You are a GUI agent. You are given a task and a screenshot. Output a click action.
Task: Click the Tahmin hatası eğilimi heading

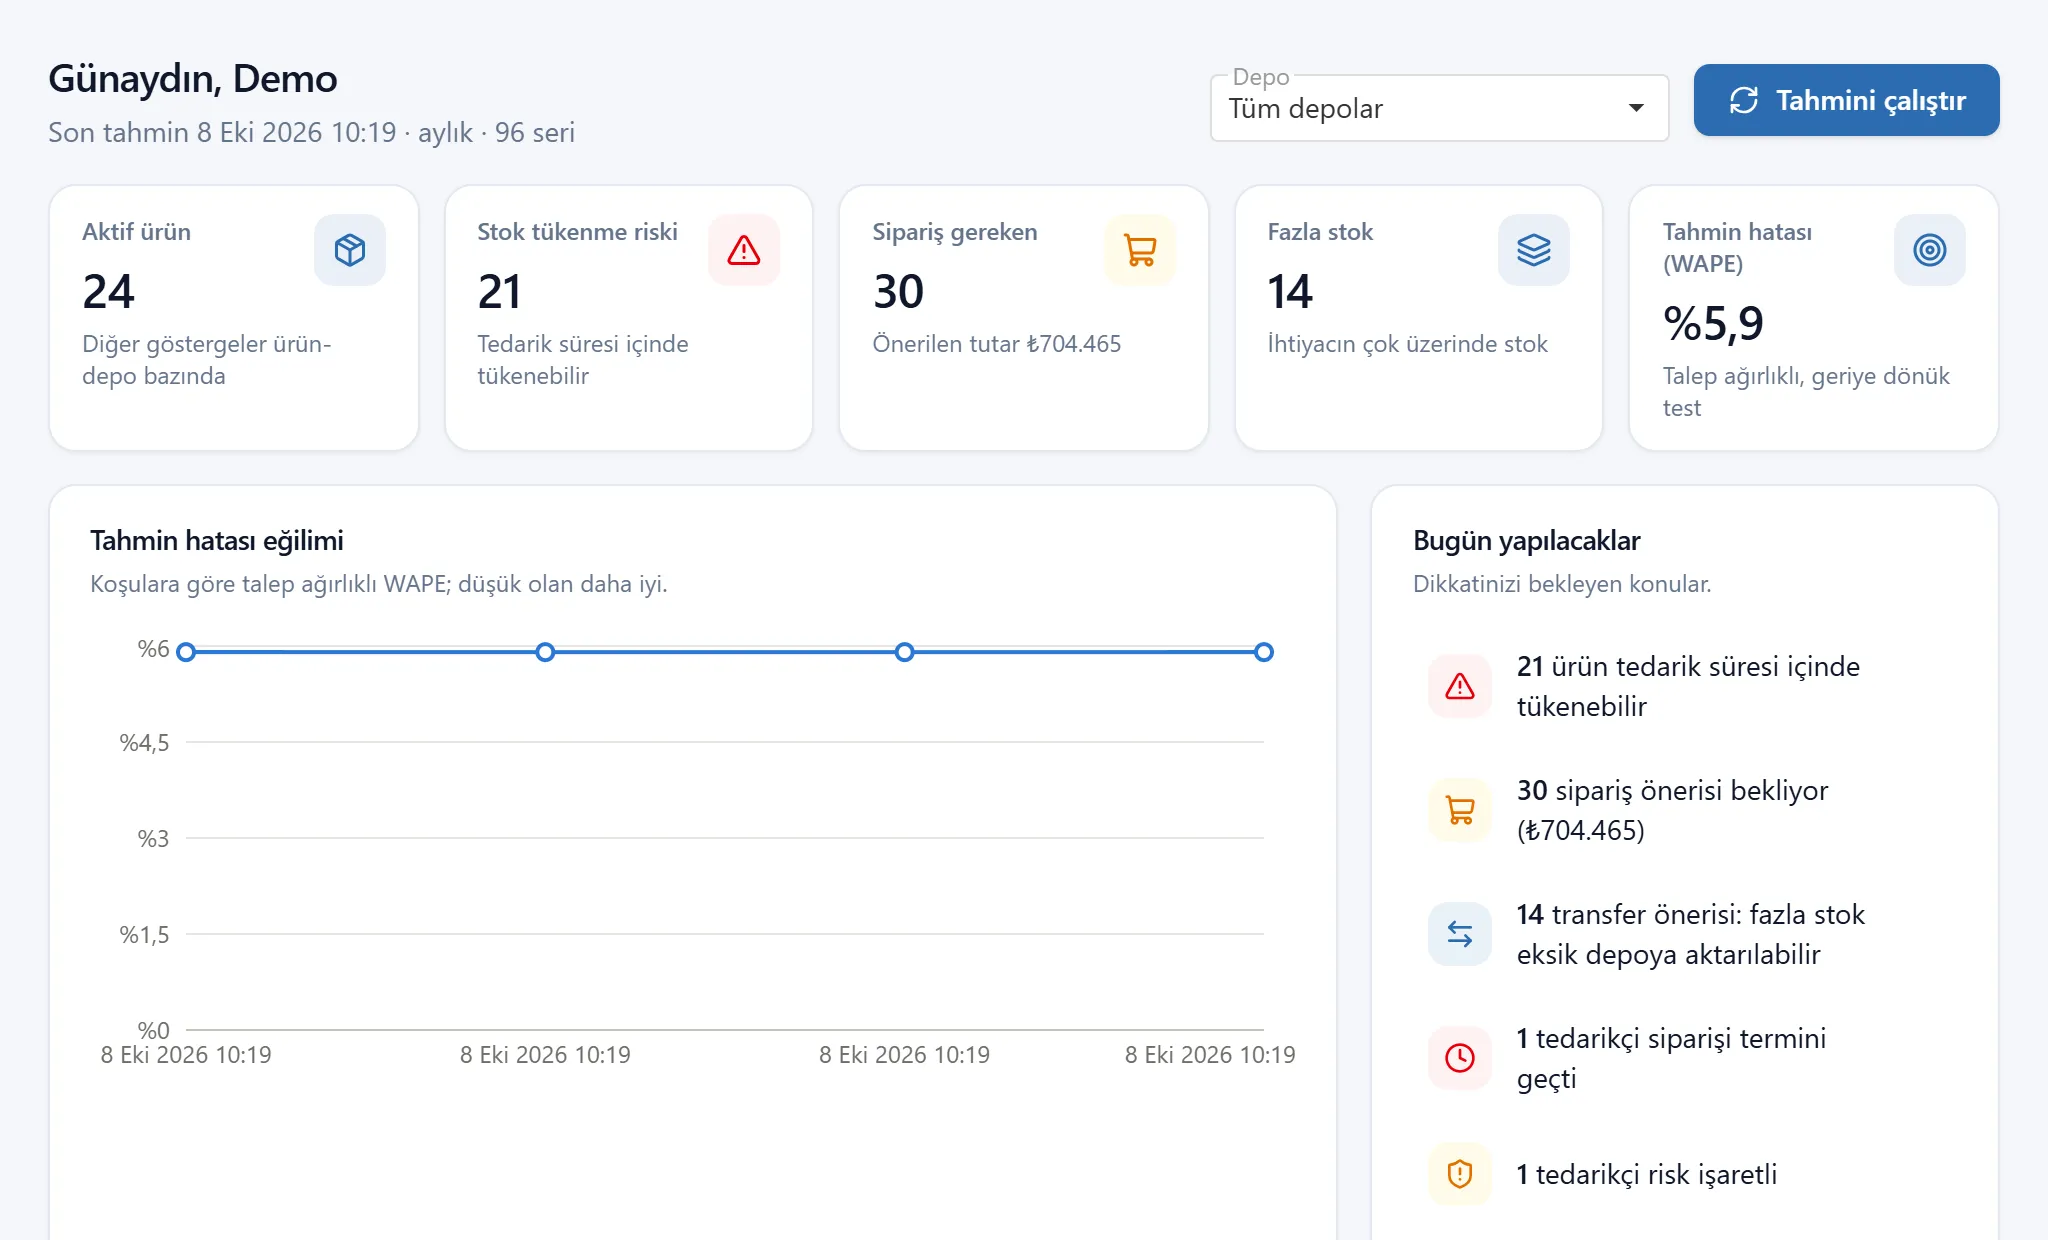click(x=217, y=541)
